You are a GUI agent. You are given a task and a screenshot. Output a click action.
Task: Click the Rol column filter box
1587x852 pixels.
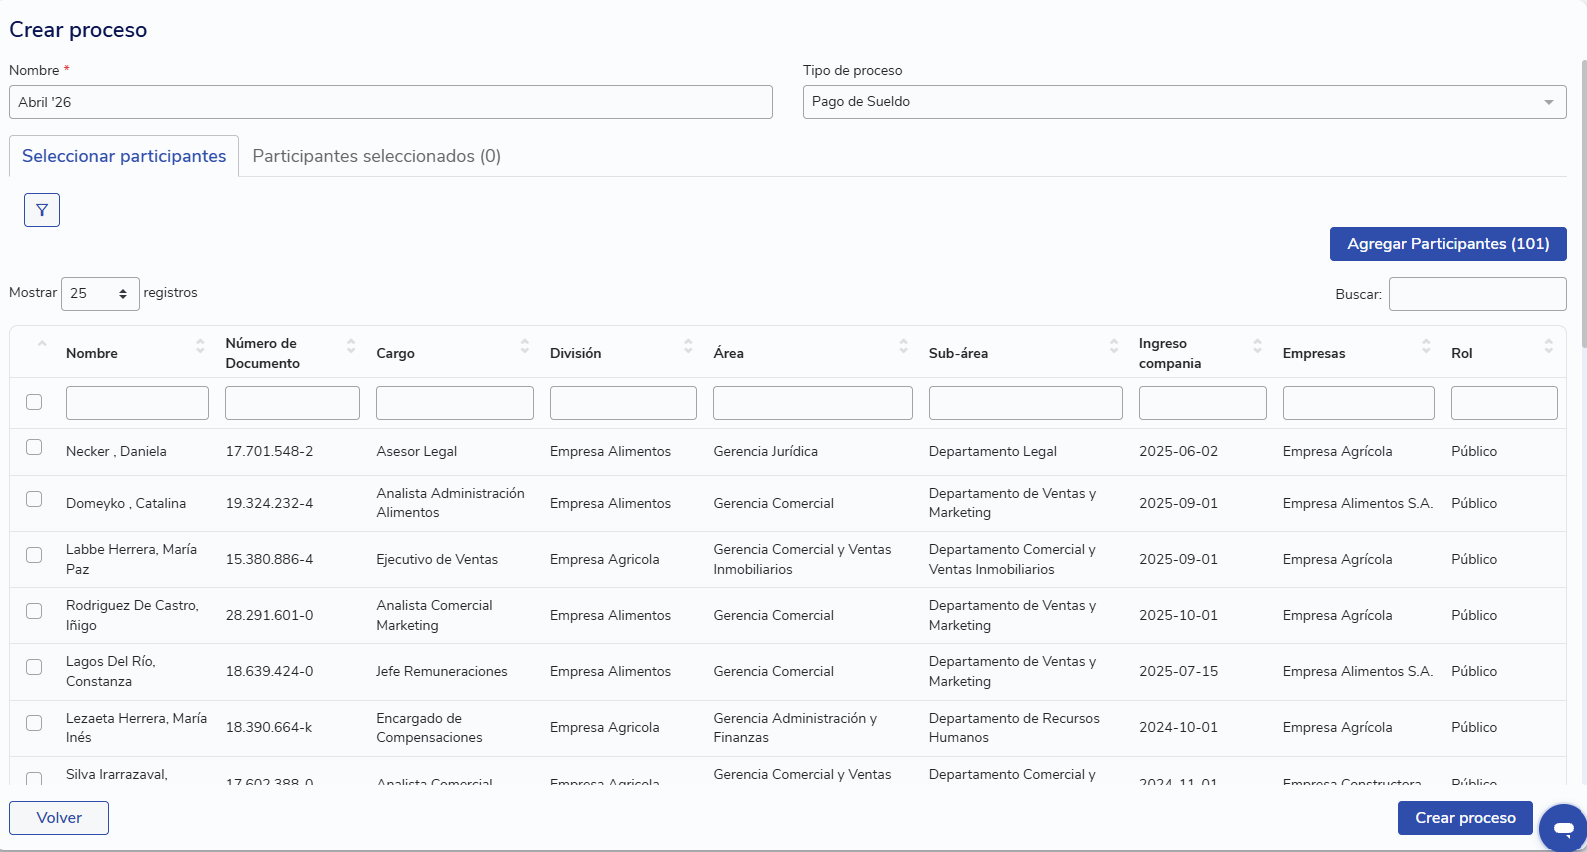click(x=1504, y=403)
